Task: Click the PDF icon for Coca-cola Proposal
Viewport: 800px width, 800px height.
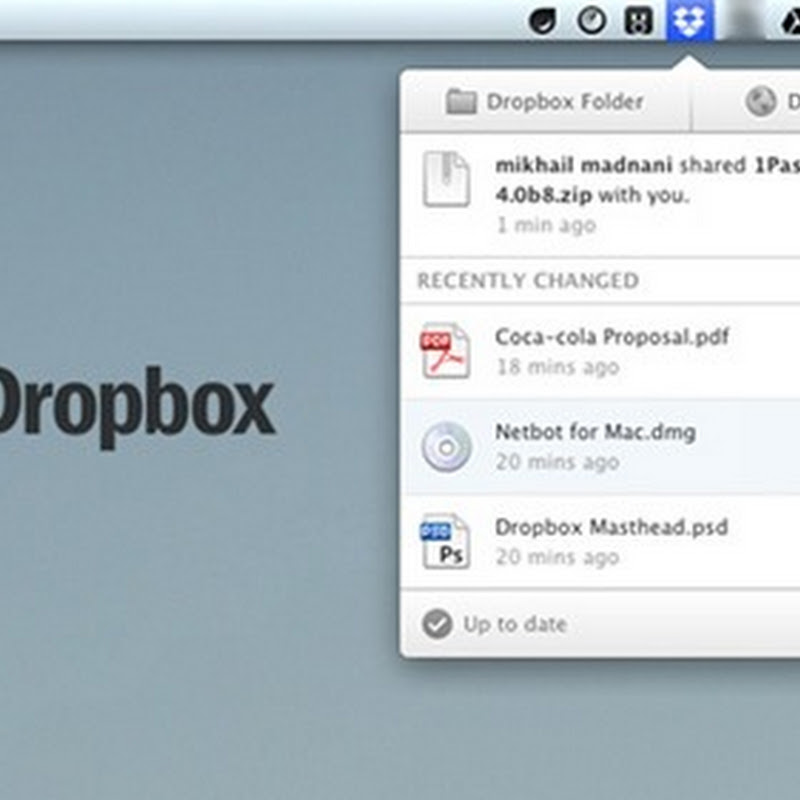Action: point(445,351)
